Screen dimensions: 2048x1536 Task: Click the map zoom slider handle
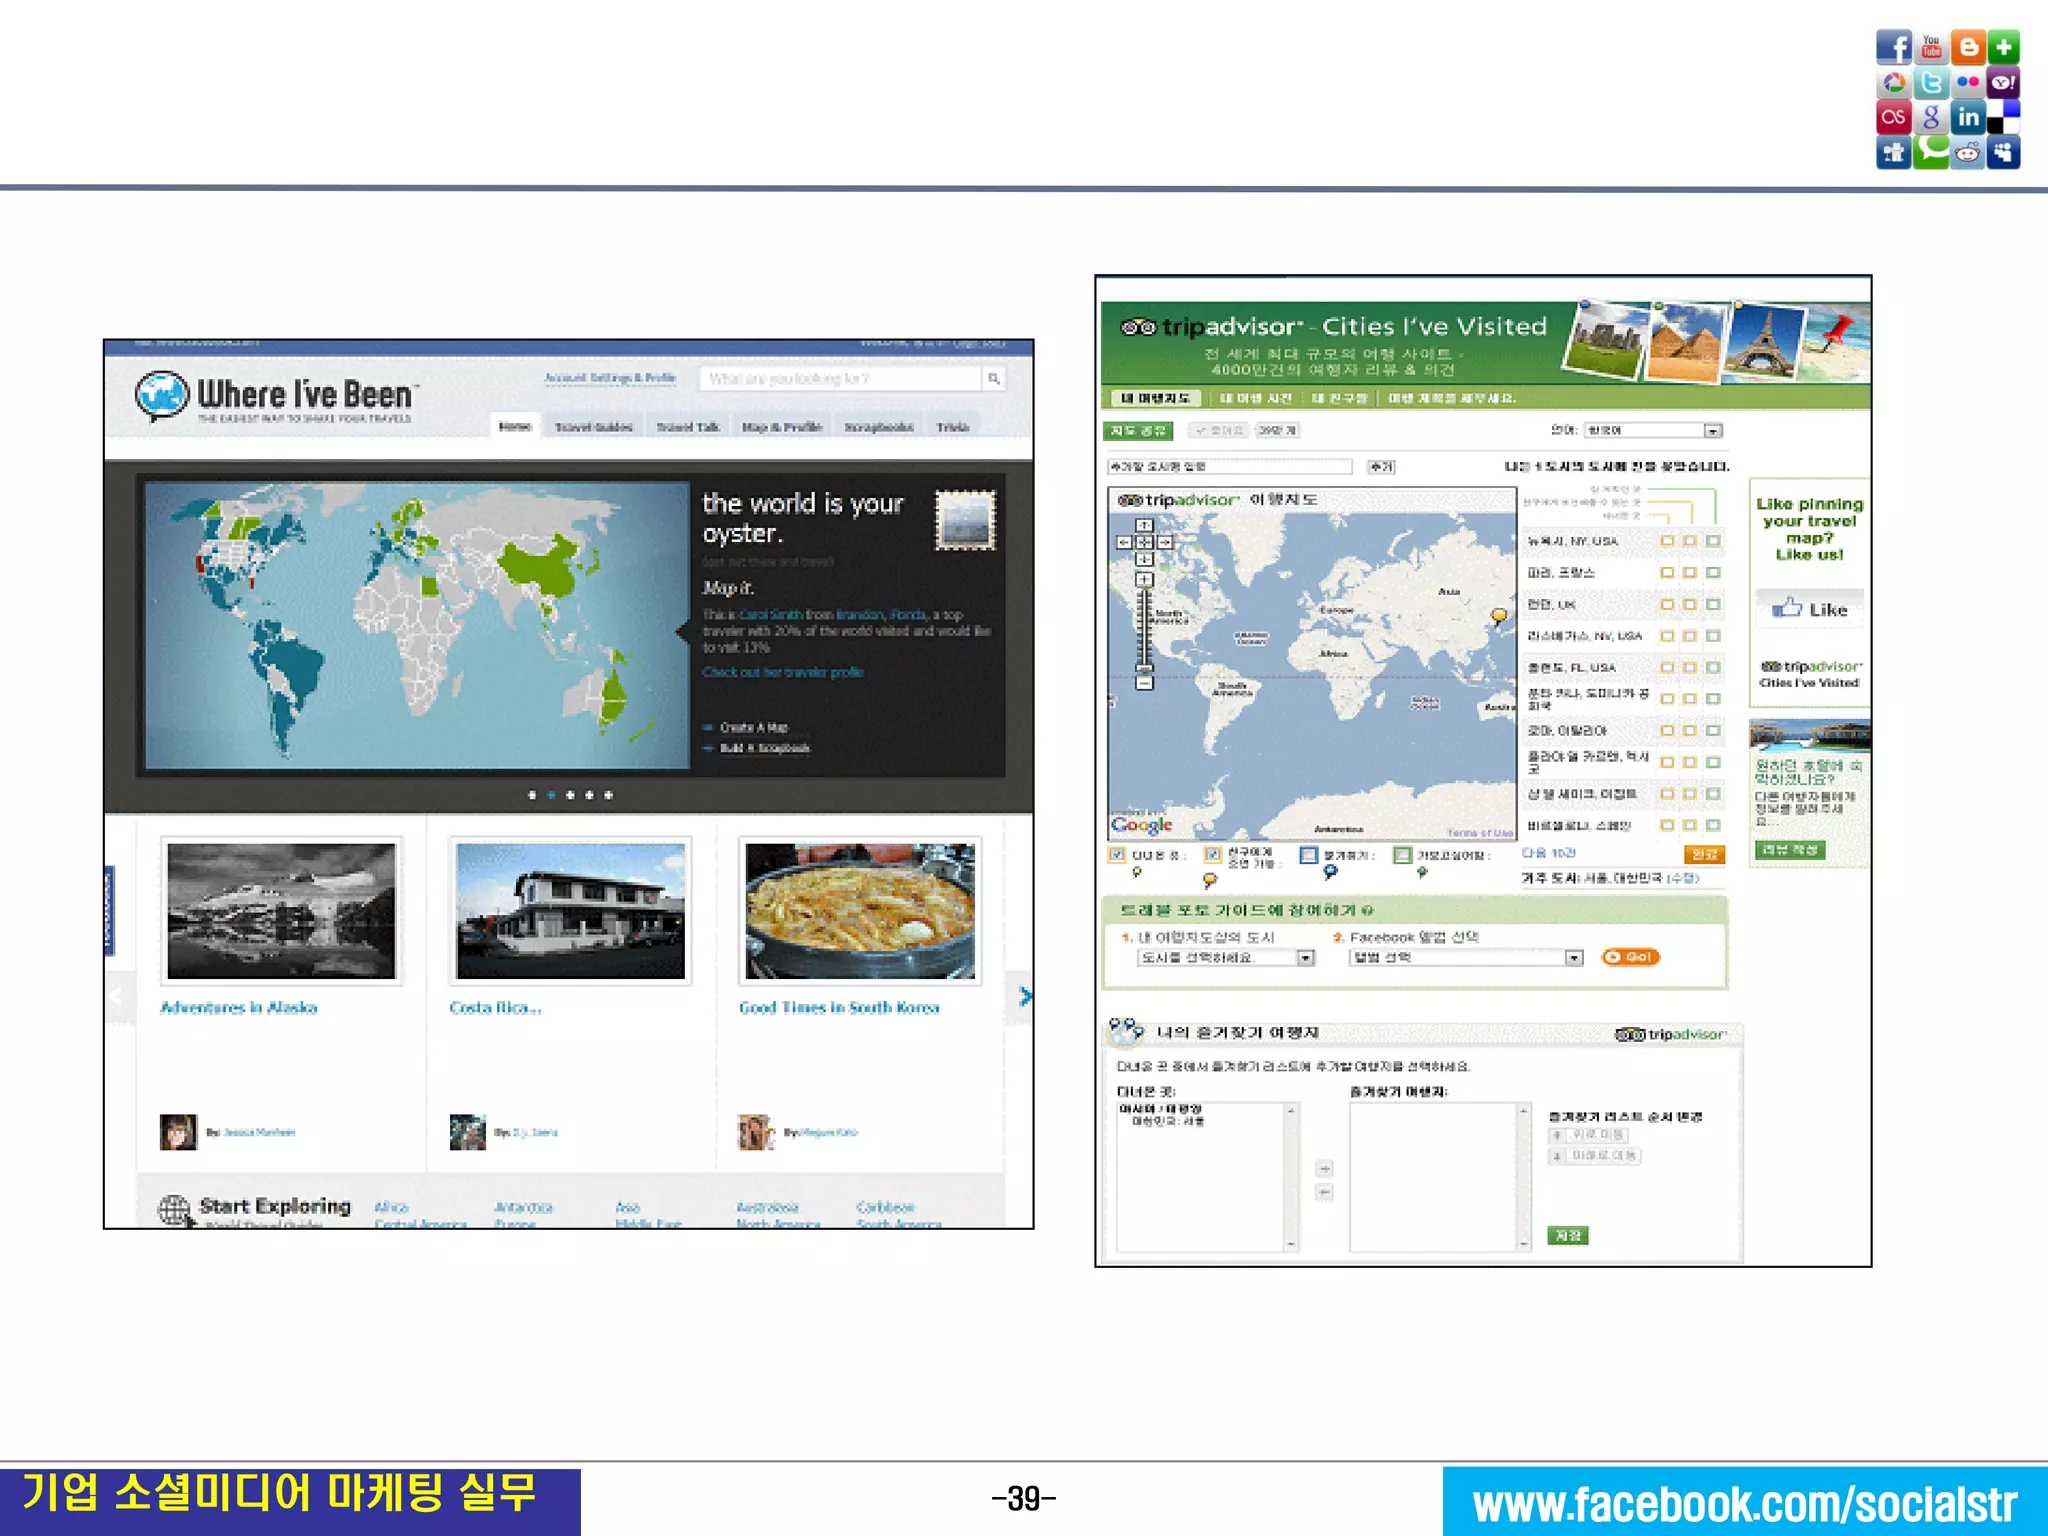click(1145, 666)
